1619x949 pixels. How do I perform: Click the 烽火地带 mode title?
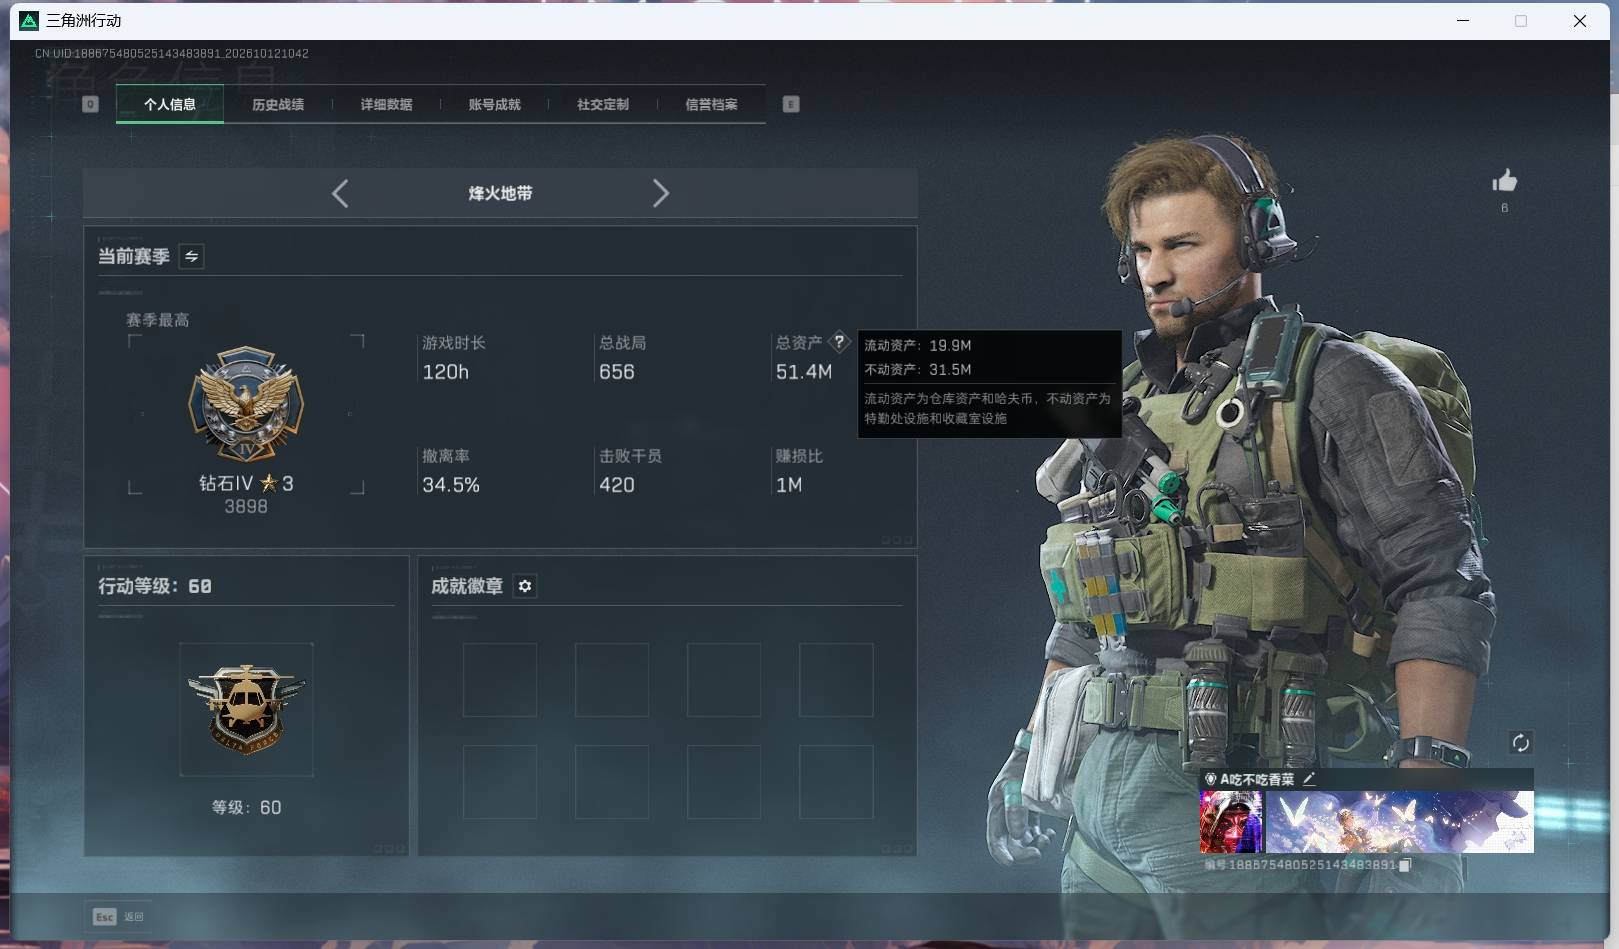click(500, 193)
